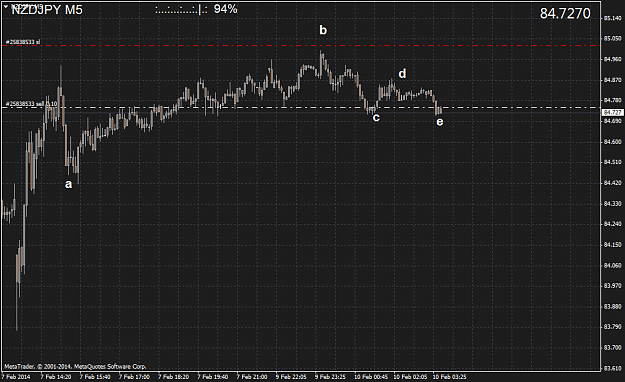Screen dimensions: 625x382
Task: Click price scale value 83.970
Action: point(613,286)
